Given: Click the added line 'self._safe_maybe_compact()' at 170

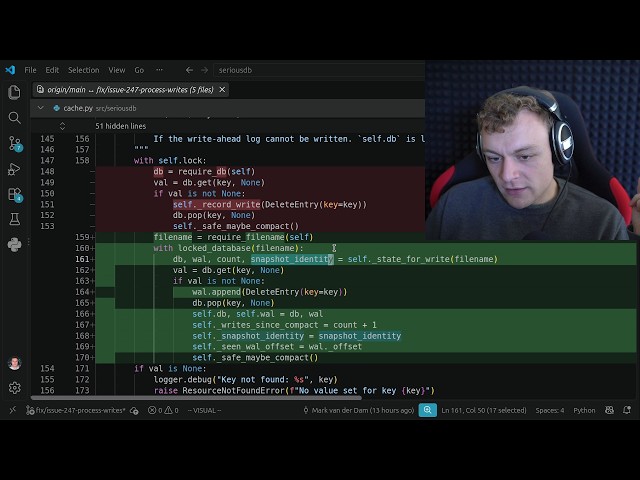Looking at the screenshot, I should [255, 358].
